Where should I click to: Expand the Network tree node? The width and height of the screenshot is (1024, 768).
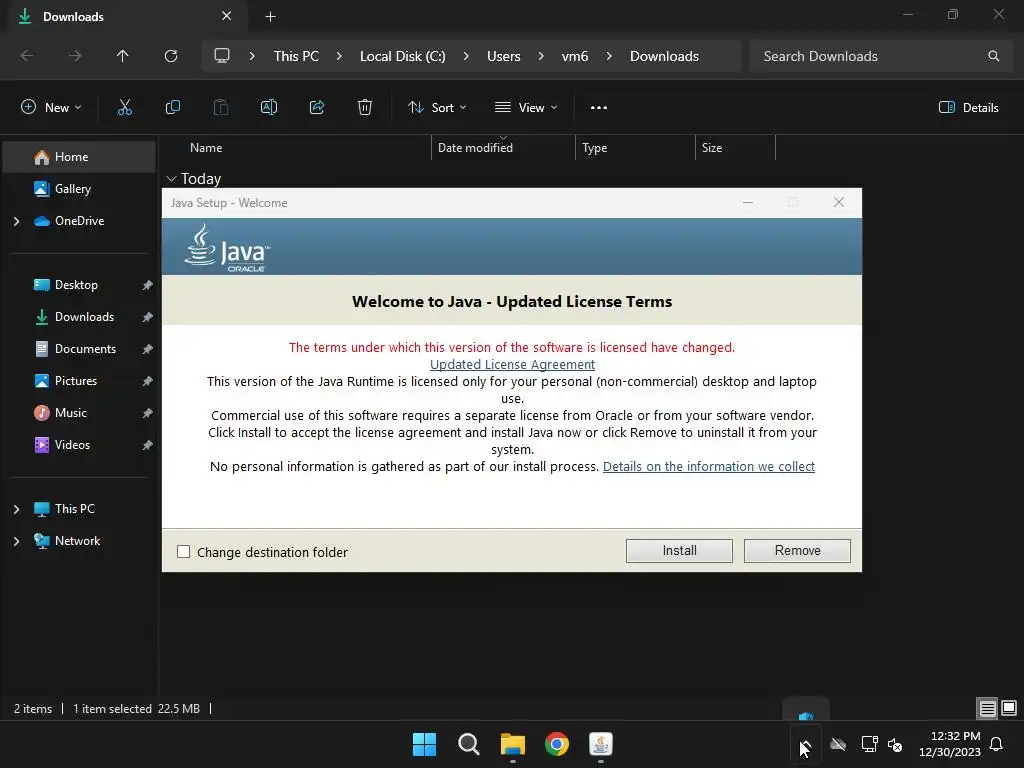(x=16, y=541)
